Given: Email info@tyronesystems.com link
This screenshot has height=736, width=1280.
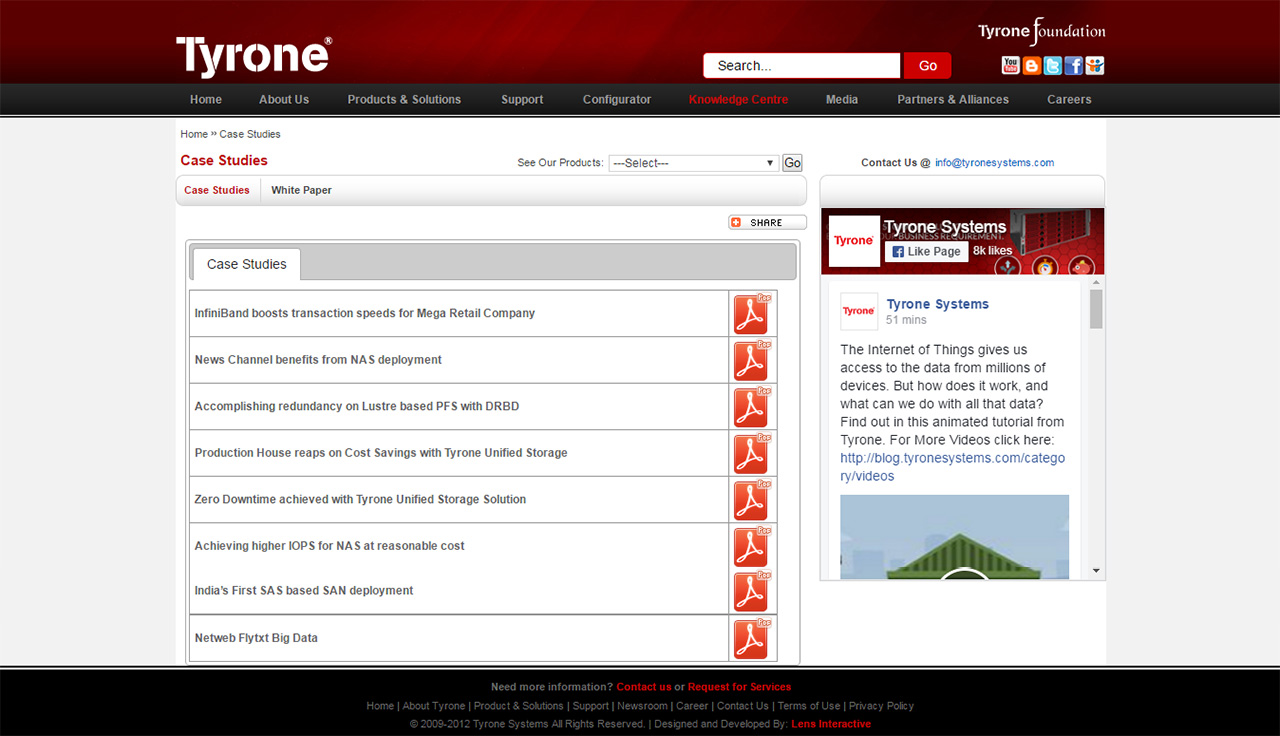Looking at the screenshot, I should pyautogui.click(x=994, y=163).
